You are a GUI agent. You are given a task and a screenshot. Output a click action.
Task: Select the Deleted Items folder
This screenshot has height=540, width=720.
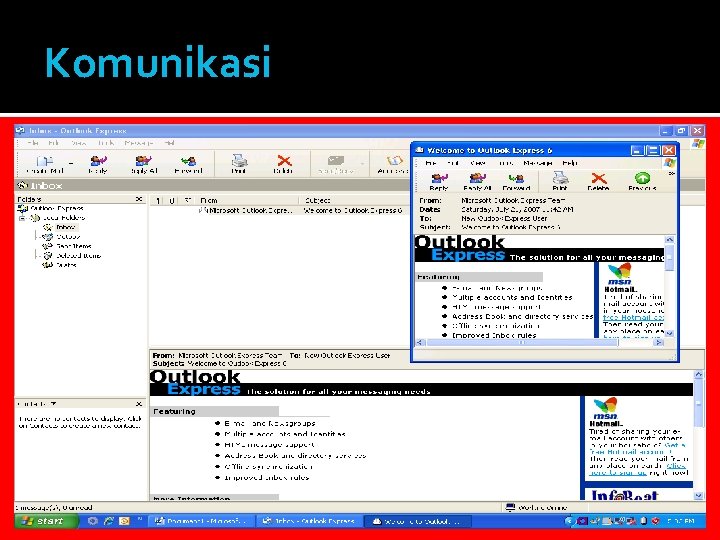[x=79, y=256]
